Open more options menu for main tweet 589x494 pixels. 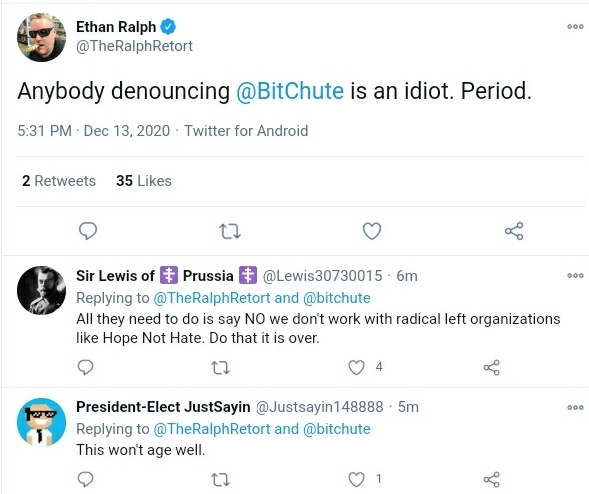[x=575, y=27]
